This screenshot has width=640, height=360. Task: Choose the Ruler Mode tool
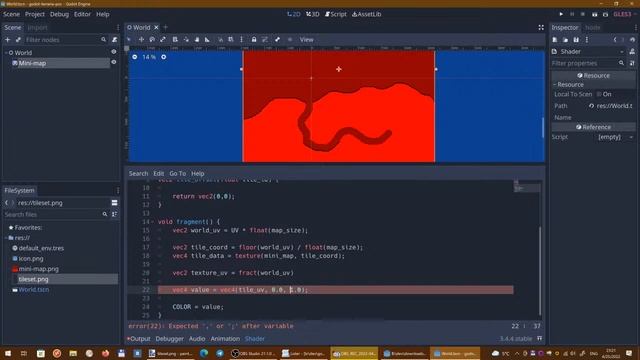207,40
